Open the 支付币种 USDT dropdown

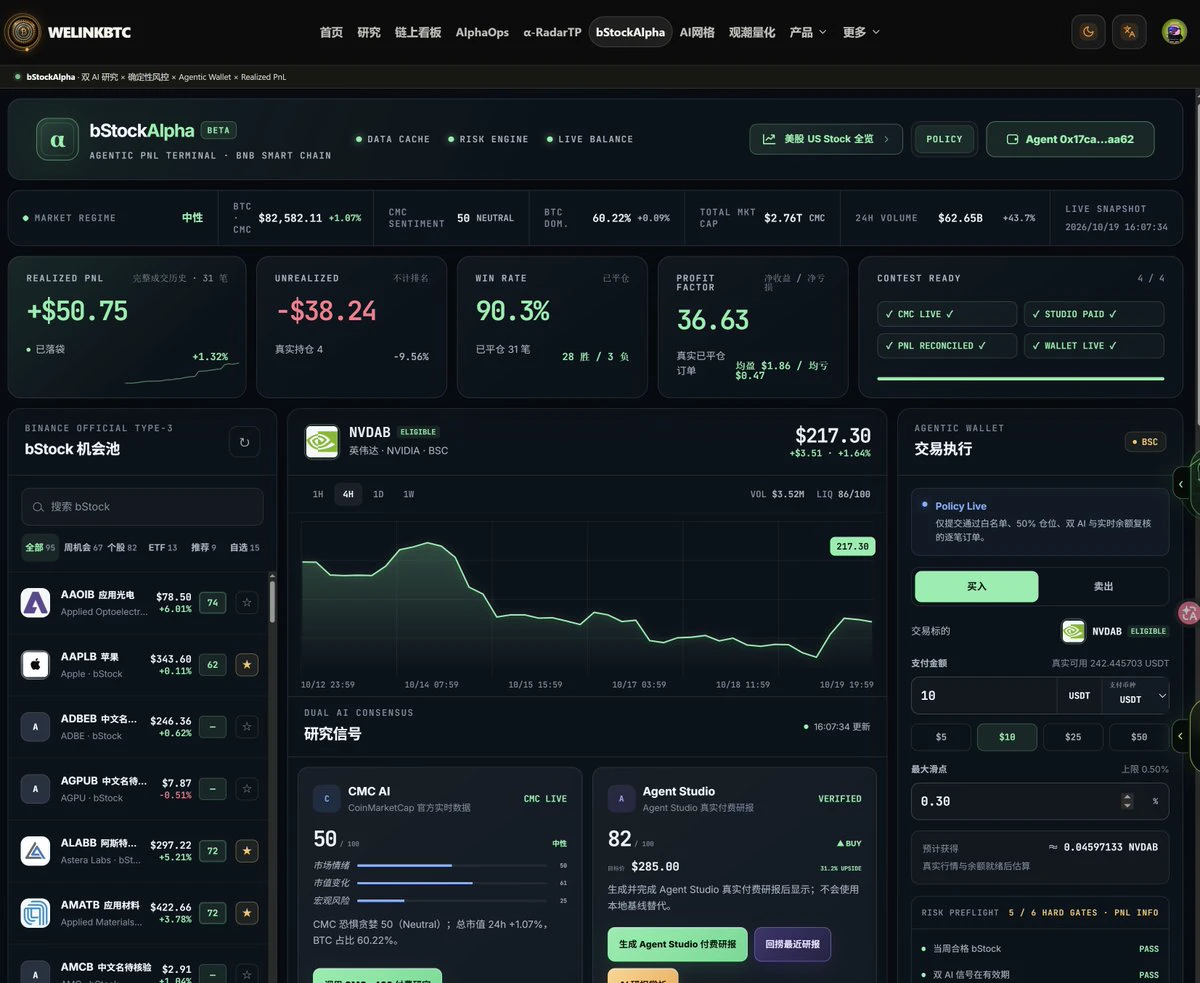(1135, 695)
